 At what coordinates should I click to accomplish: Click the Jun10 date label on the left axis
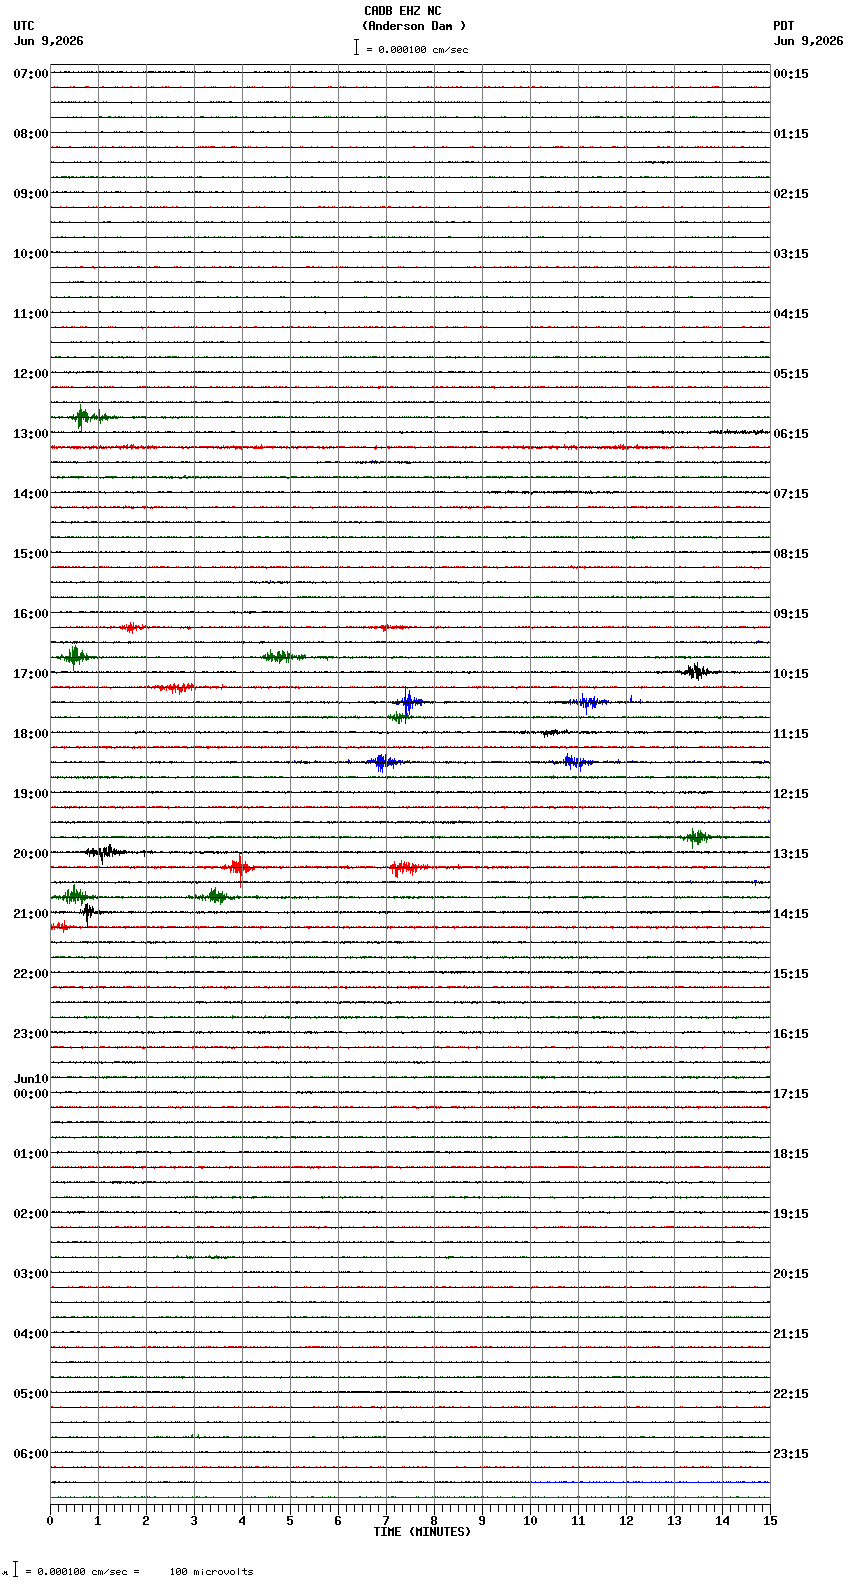pyautogui.click(x=31, y=1079)
